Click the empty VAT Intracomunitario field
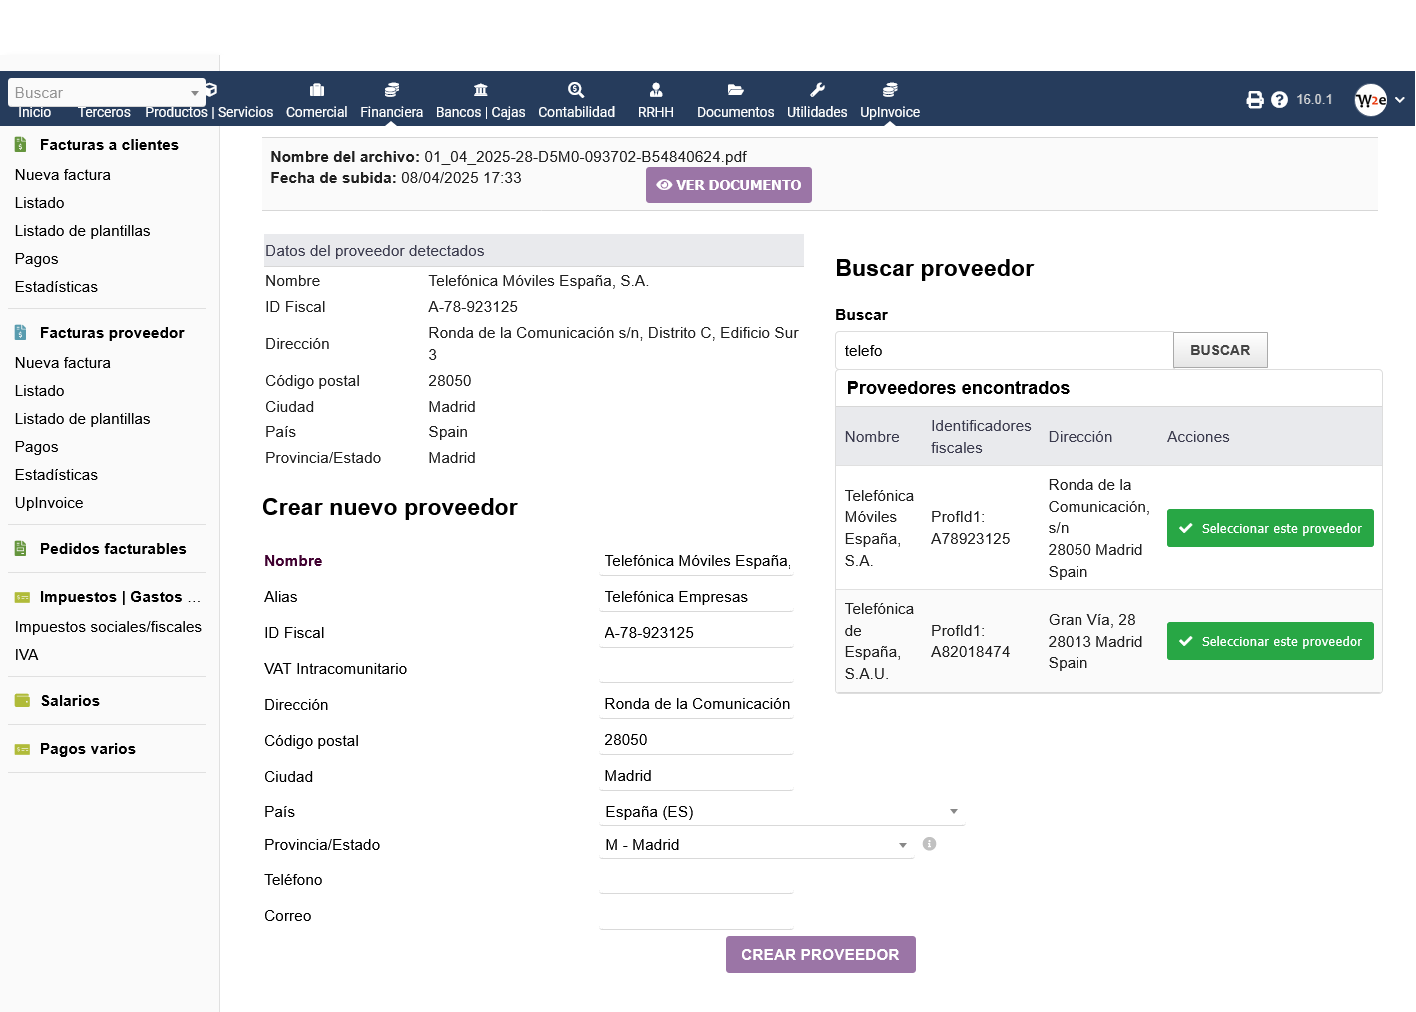 click(x=697, y=669)
